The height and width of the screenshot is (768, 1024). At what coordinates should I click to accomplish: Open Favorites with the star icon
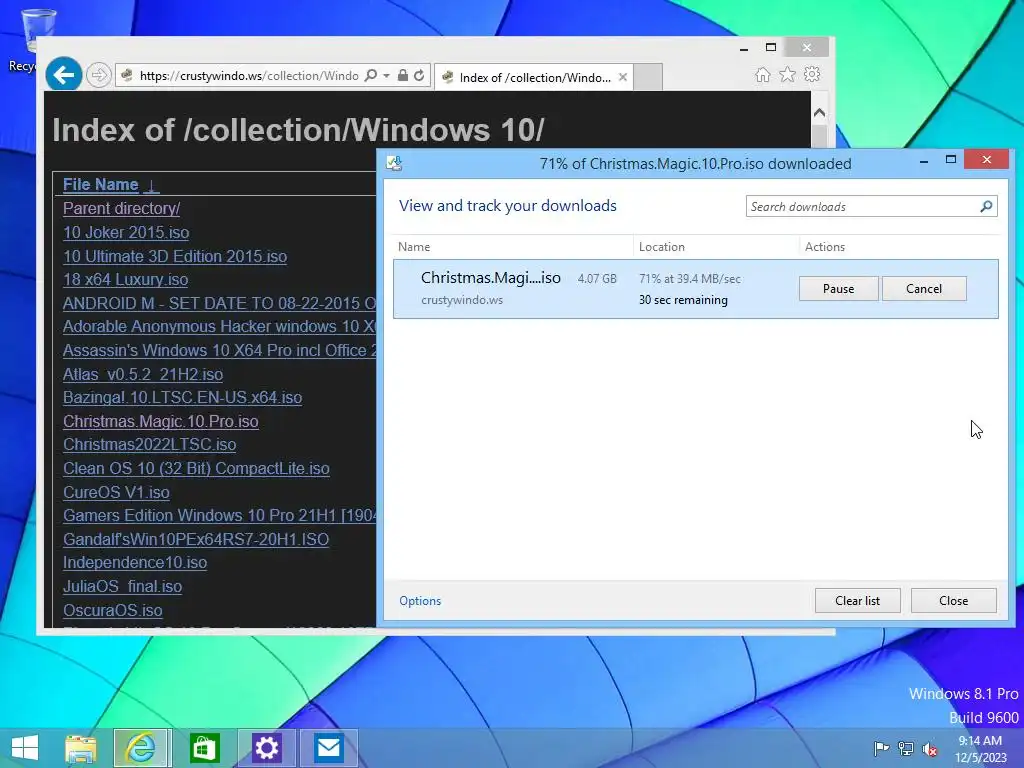tap(788, 74)
